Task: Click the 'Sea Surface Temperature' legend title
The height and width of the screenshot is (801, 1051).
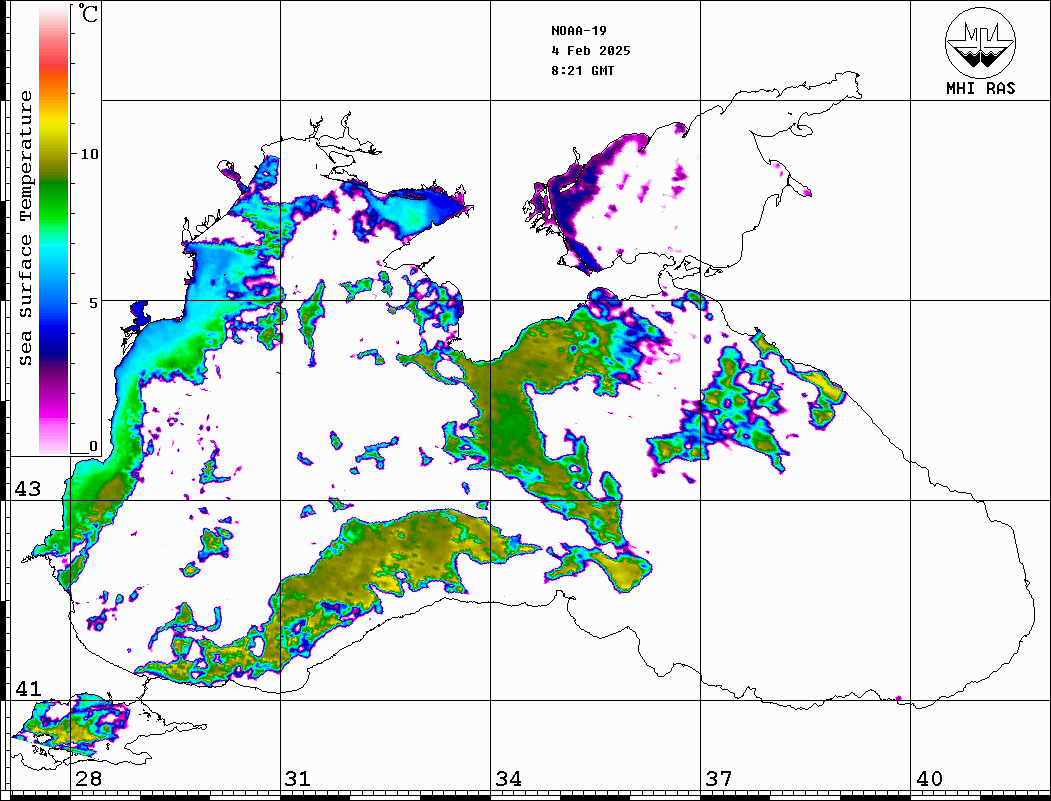Action: pyautogui.click(x=25, y=229)
